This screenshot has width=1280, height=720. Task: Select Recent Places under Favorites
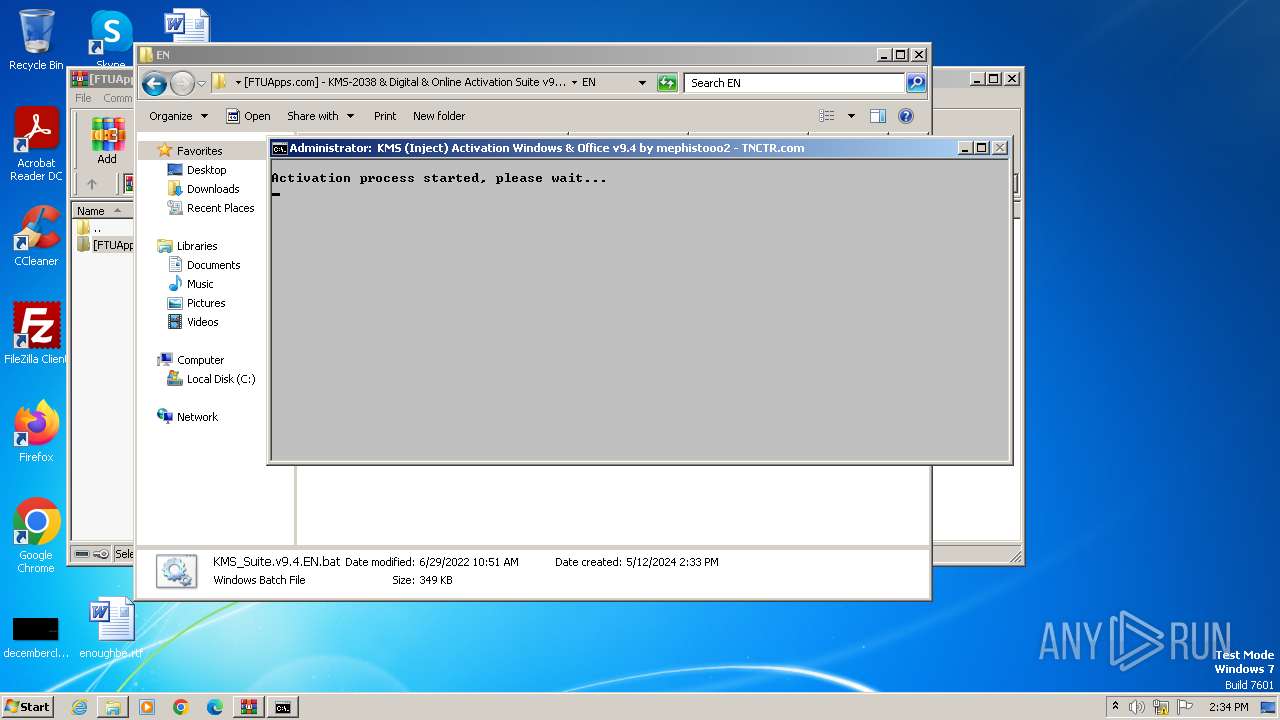(x=220, y=208)
